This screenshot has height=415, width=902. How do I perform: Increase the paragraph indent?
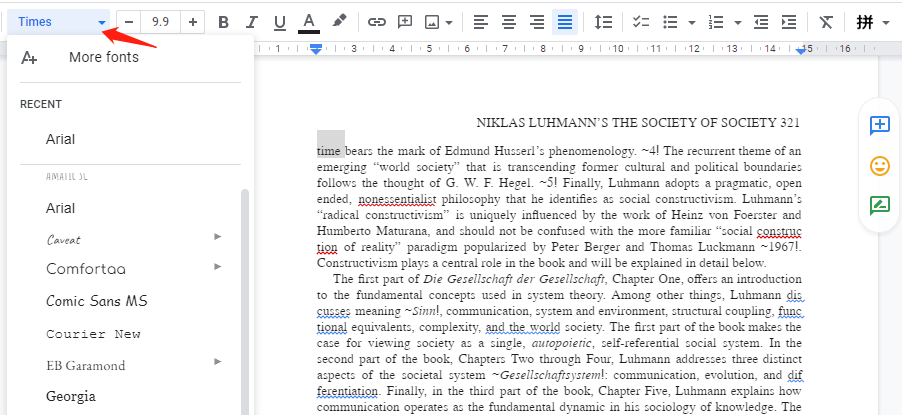pyautogui.click(x=789, y=22)
